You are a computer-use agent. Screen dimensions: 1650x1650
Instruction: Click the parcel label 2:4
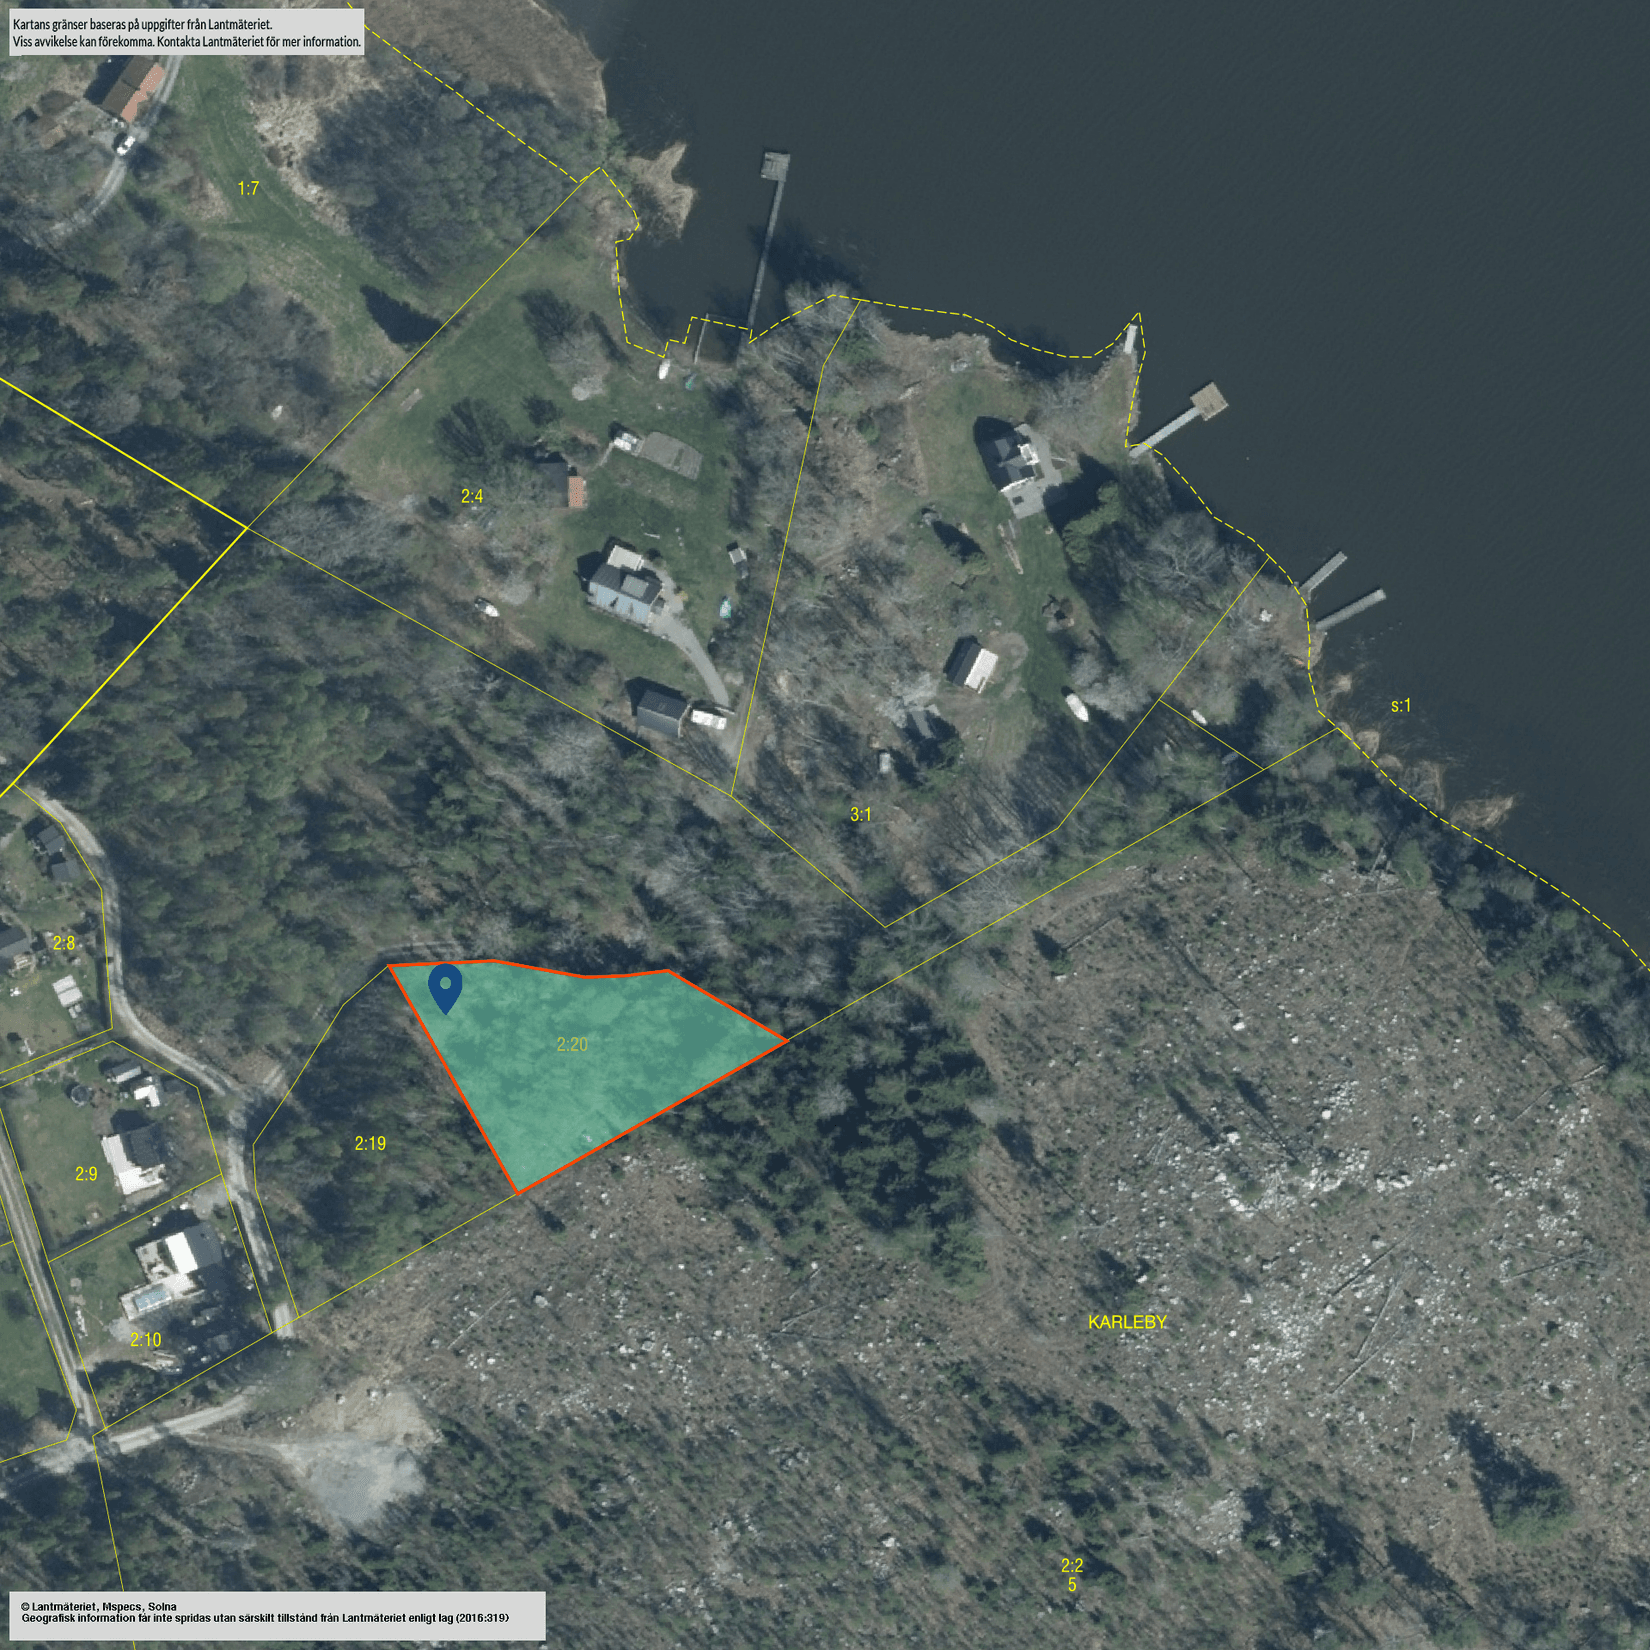pyautogui.click(x=472, y=496)
